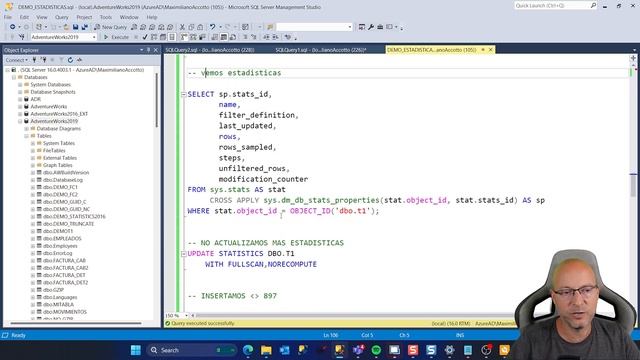Image resolution: width=640 pixels, height=360 pixels.
Task: Click the Refresh icon in Object Explorer
Action: (x=70, y=60)
